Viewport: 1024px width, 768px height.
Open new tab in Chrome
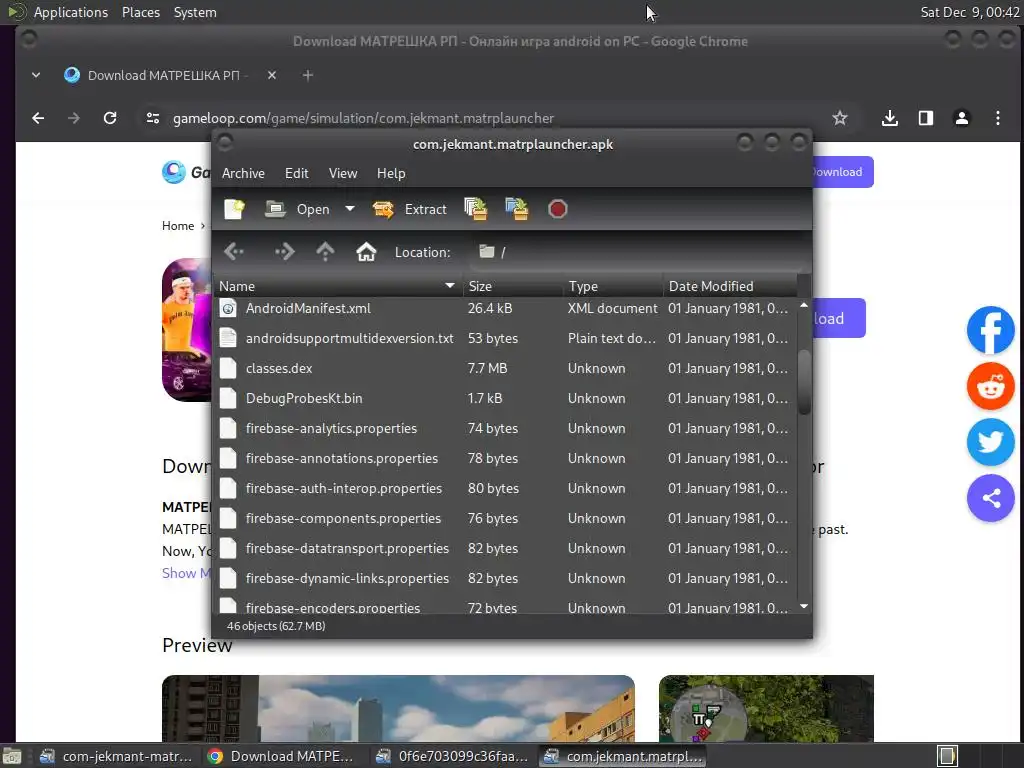click(308, 76)
